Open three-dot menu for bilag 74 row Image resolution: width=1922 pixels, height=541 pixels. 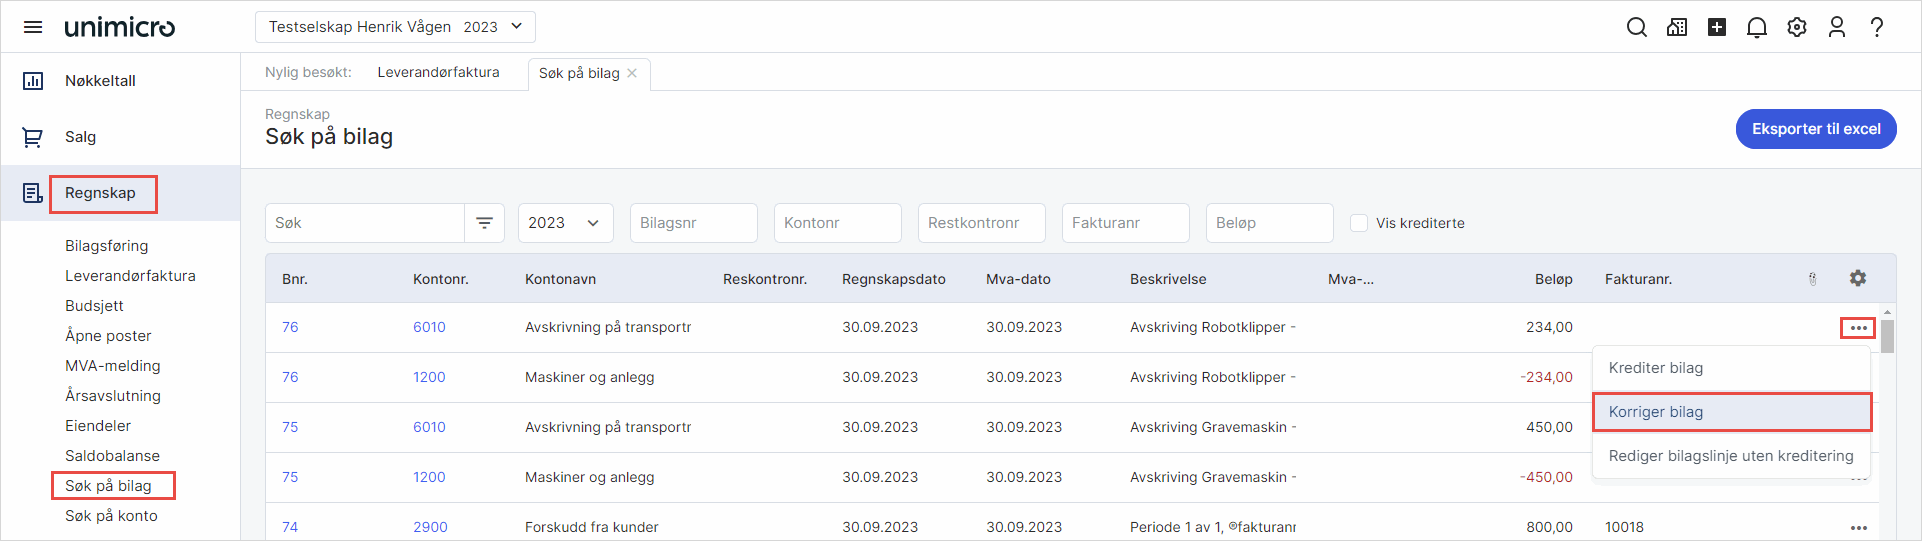pos(1858,527)
